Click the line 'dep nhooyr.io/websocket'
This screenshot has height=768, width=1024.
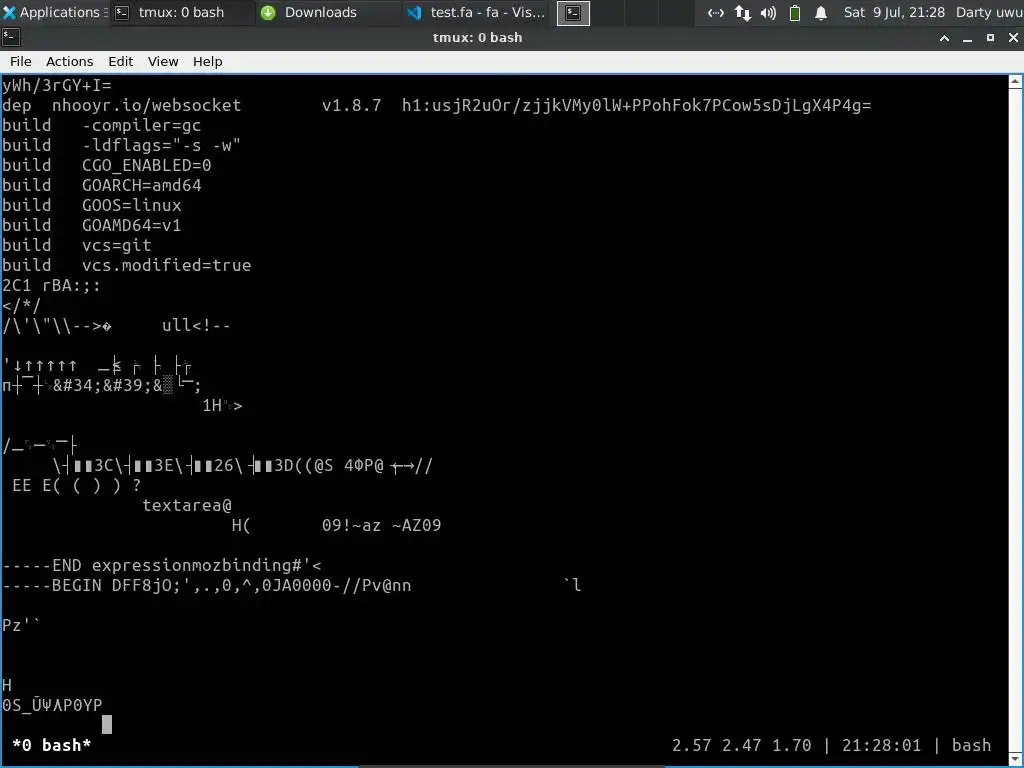(x=436, y=105)
